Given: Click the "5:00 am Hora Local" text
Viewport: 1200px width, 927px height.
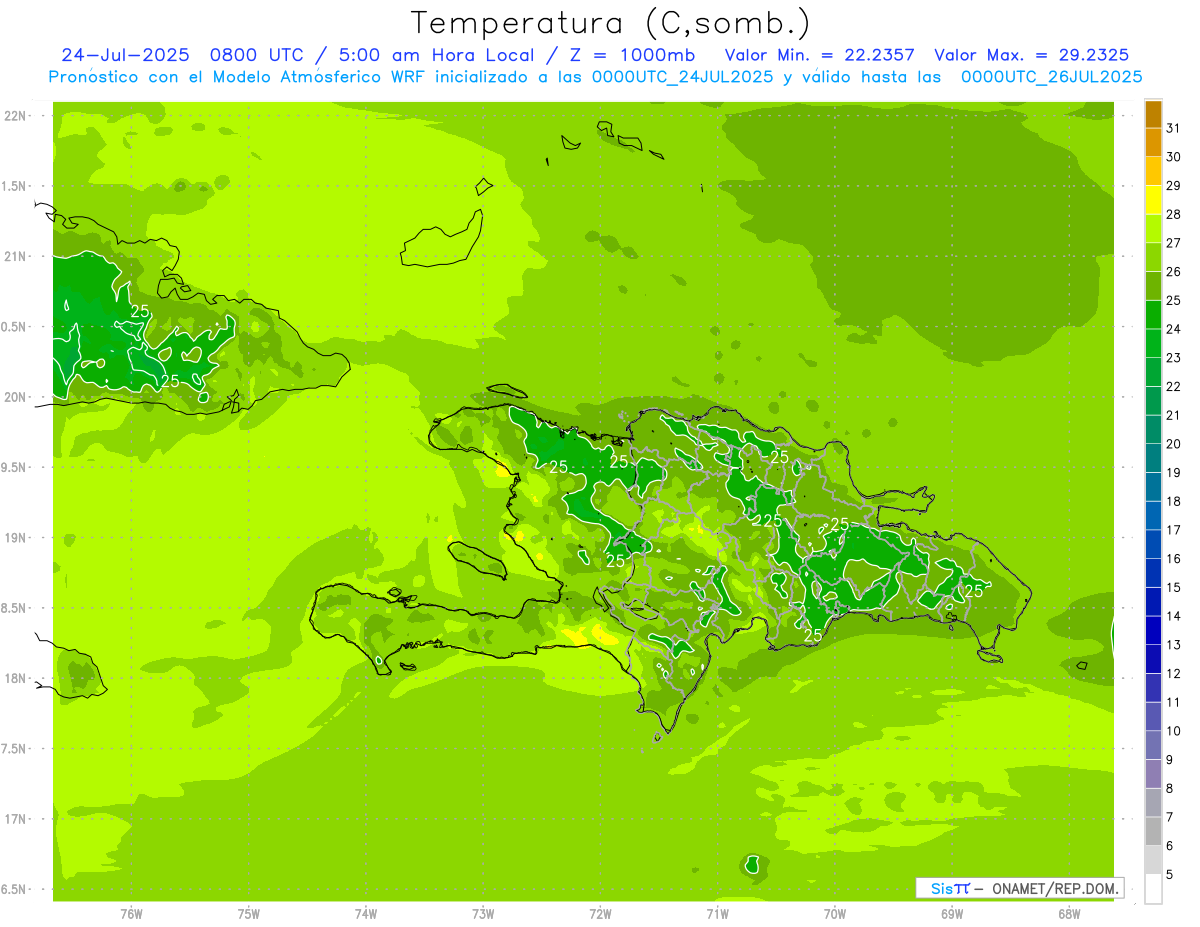Looking at the screenshot, I should (x=435, y=55).
